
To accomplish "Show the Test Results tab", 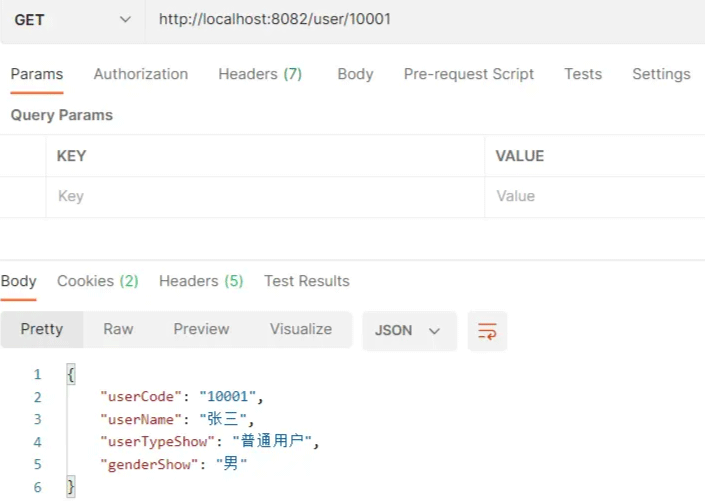I will 306,281.
